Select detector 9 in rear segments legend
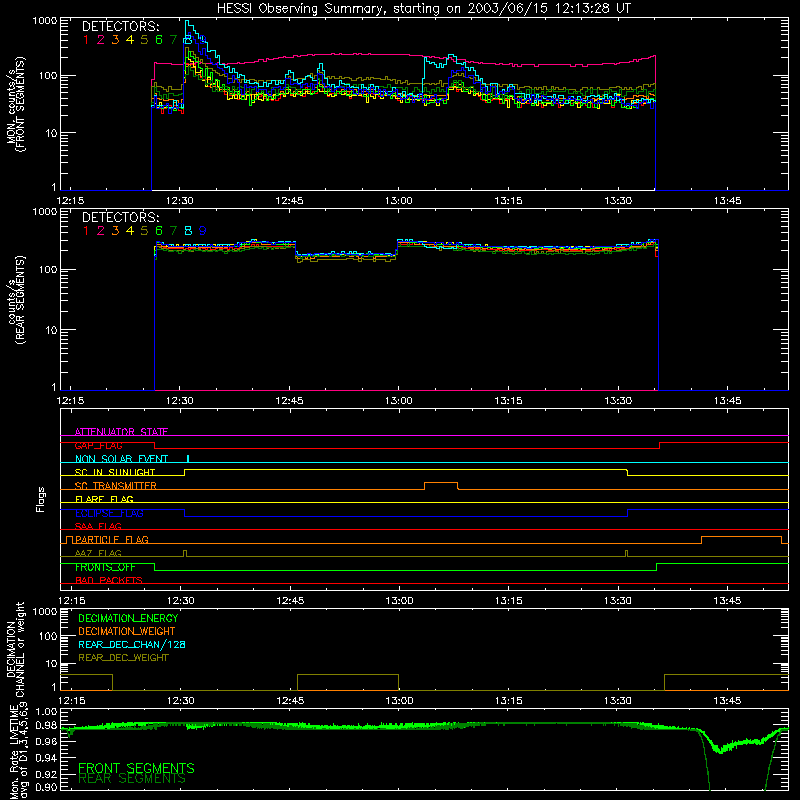800x800 pixels. [x=203, y=231]
